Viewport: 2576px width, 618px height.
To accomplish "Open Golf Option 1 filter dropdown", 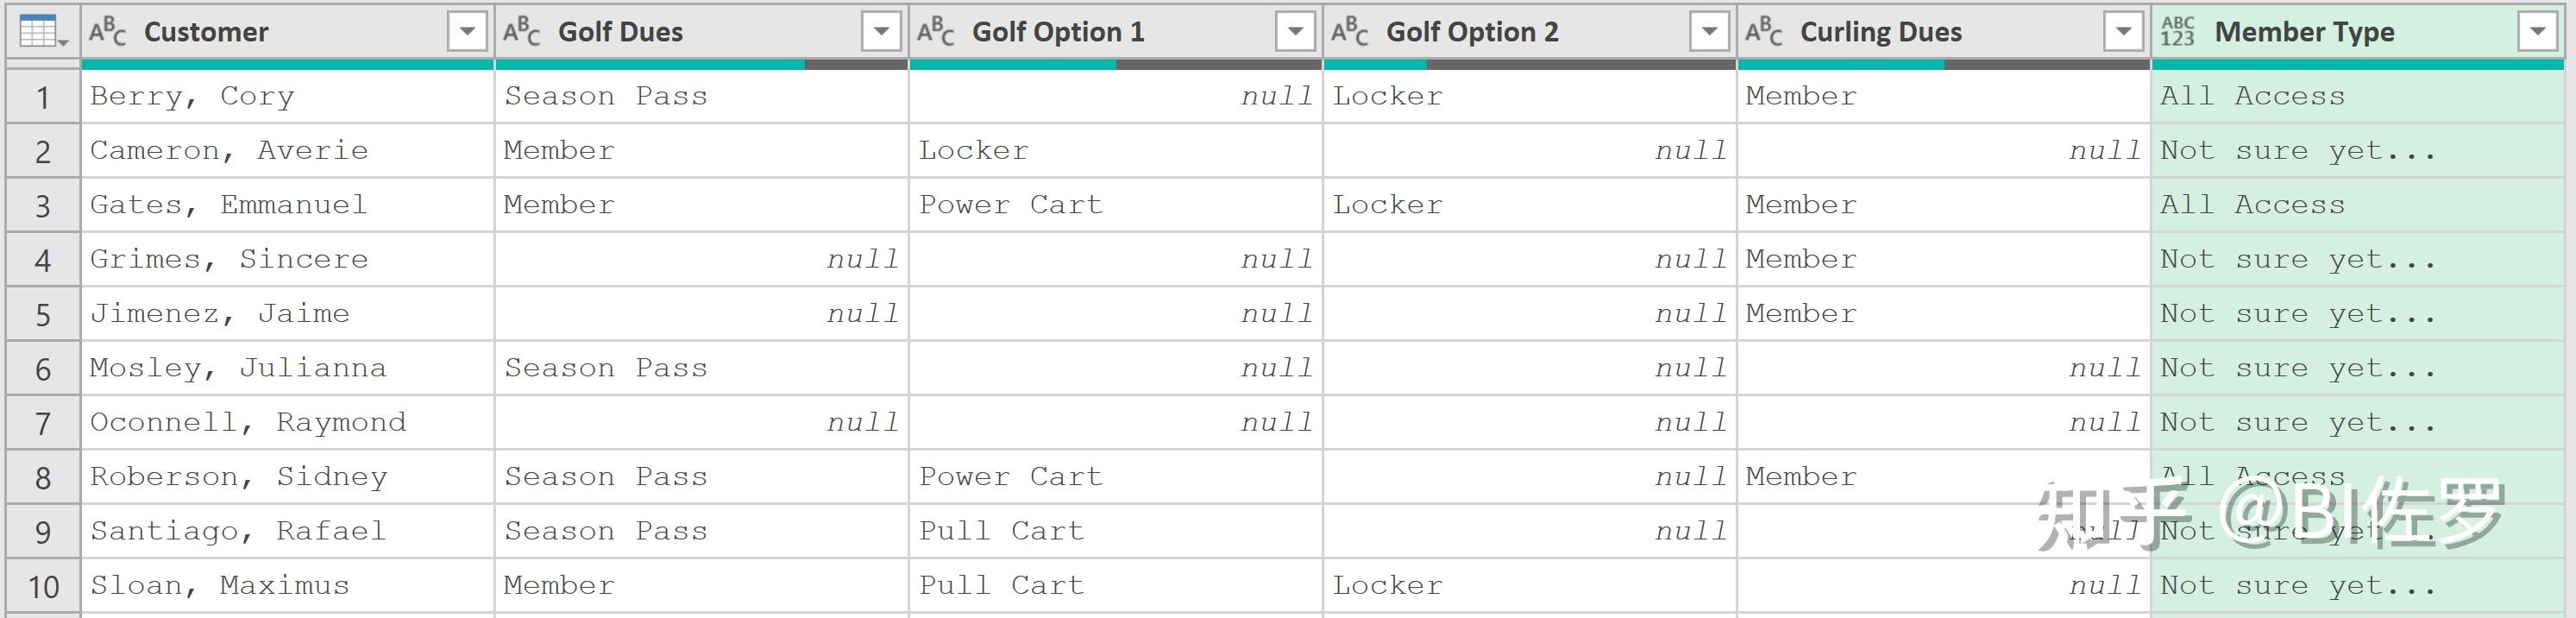I will click(1295, 33).
